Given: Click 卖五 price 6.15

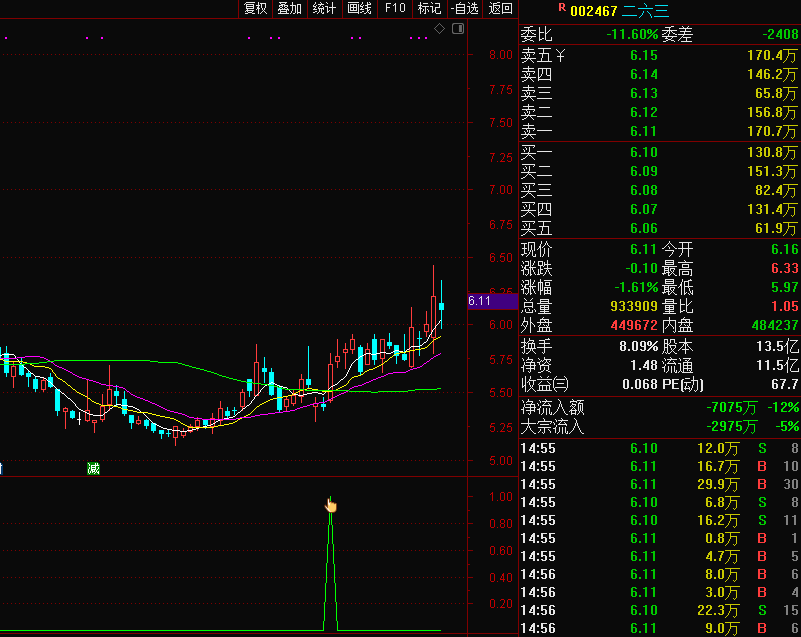Looking at the screenshot, I should 644,55.
